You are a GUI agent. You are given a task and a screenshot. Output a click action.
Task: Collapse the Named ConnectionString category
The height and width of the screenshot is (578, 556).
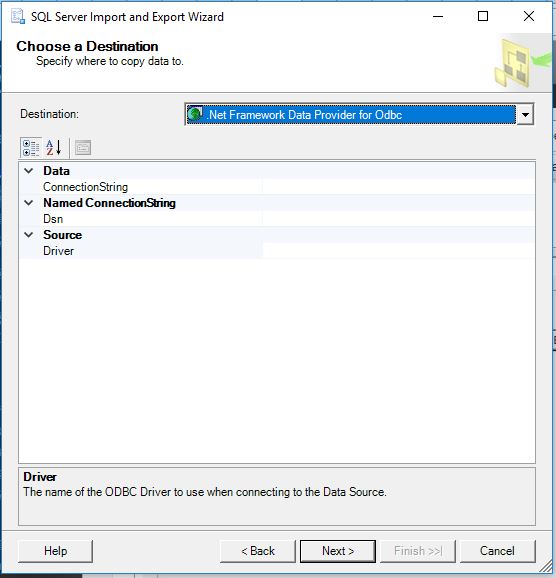tap(29, 203)
